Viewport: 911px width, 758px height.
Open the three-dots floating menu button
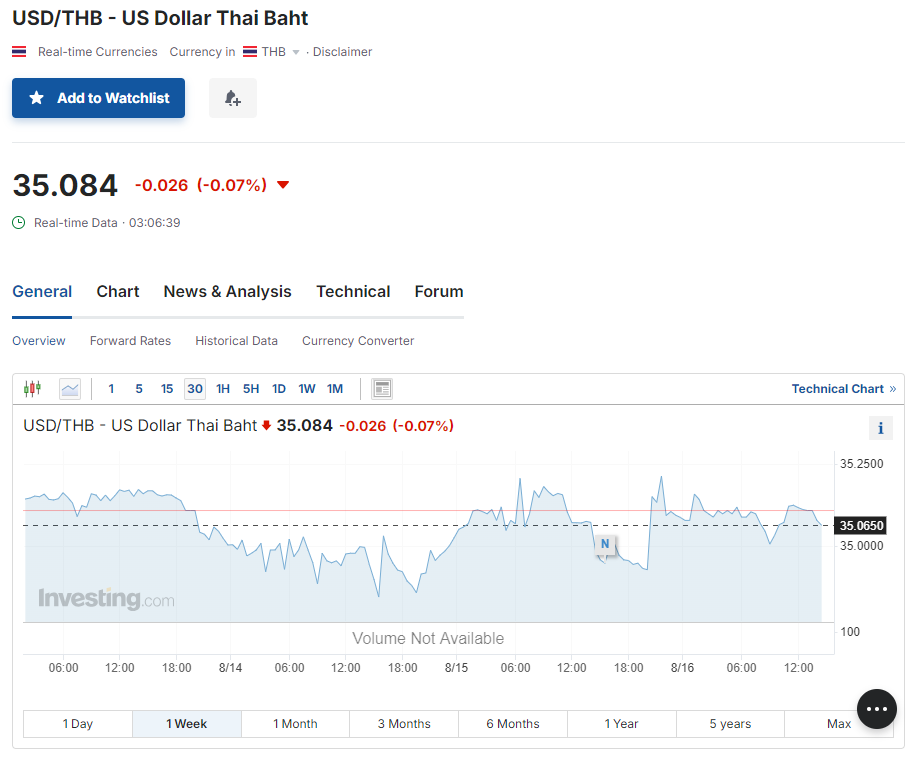click(876, 709)
